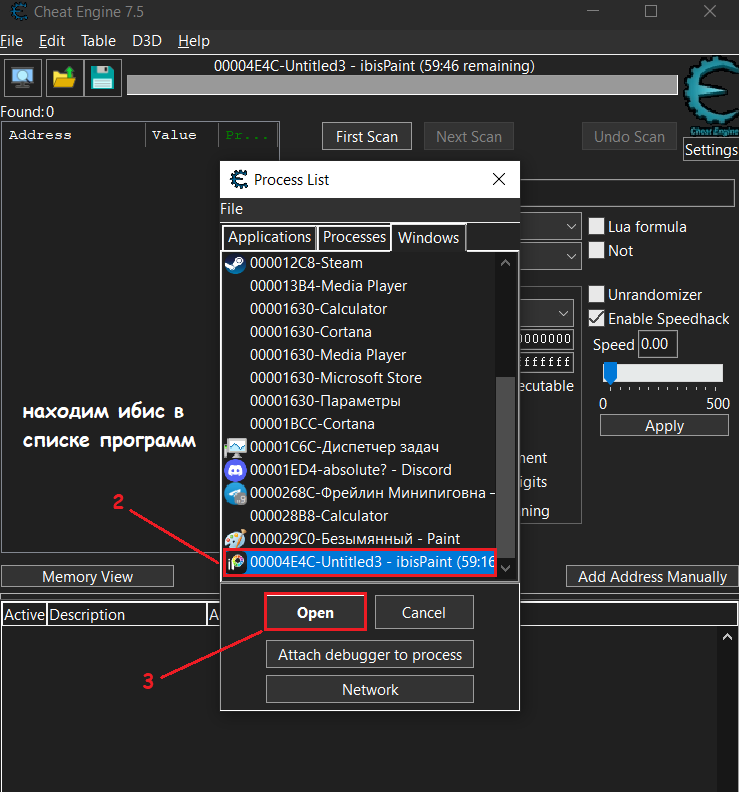The height and width of the screenshot is (792, 739).
Task: Select 00001630-Cortana entry
Action: coord(311,332)
